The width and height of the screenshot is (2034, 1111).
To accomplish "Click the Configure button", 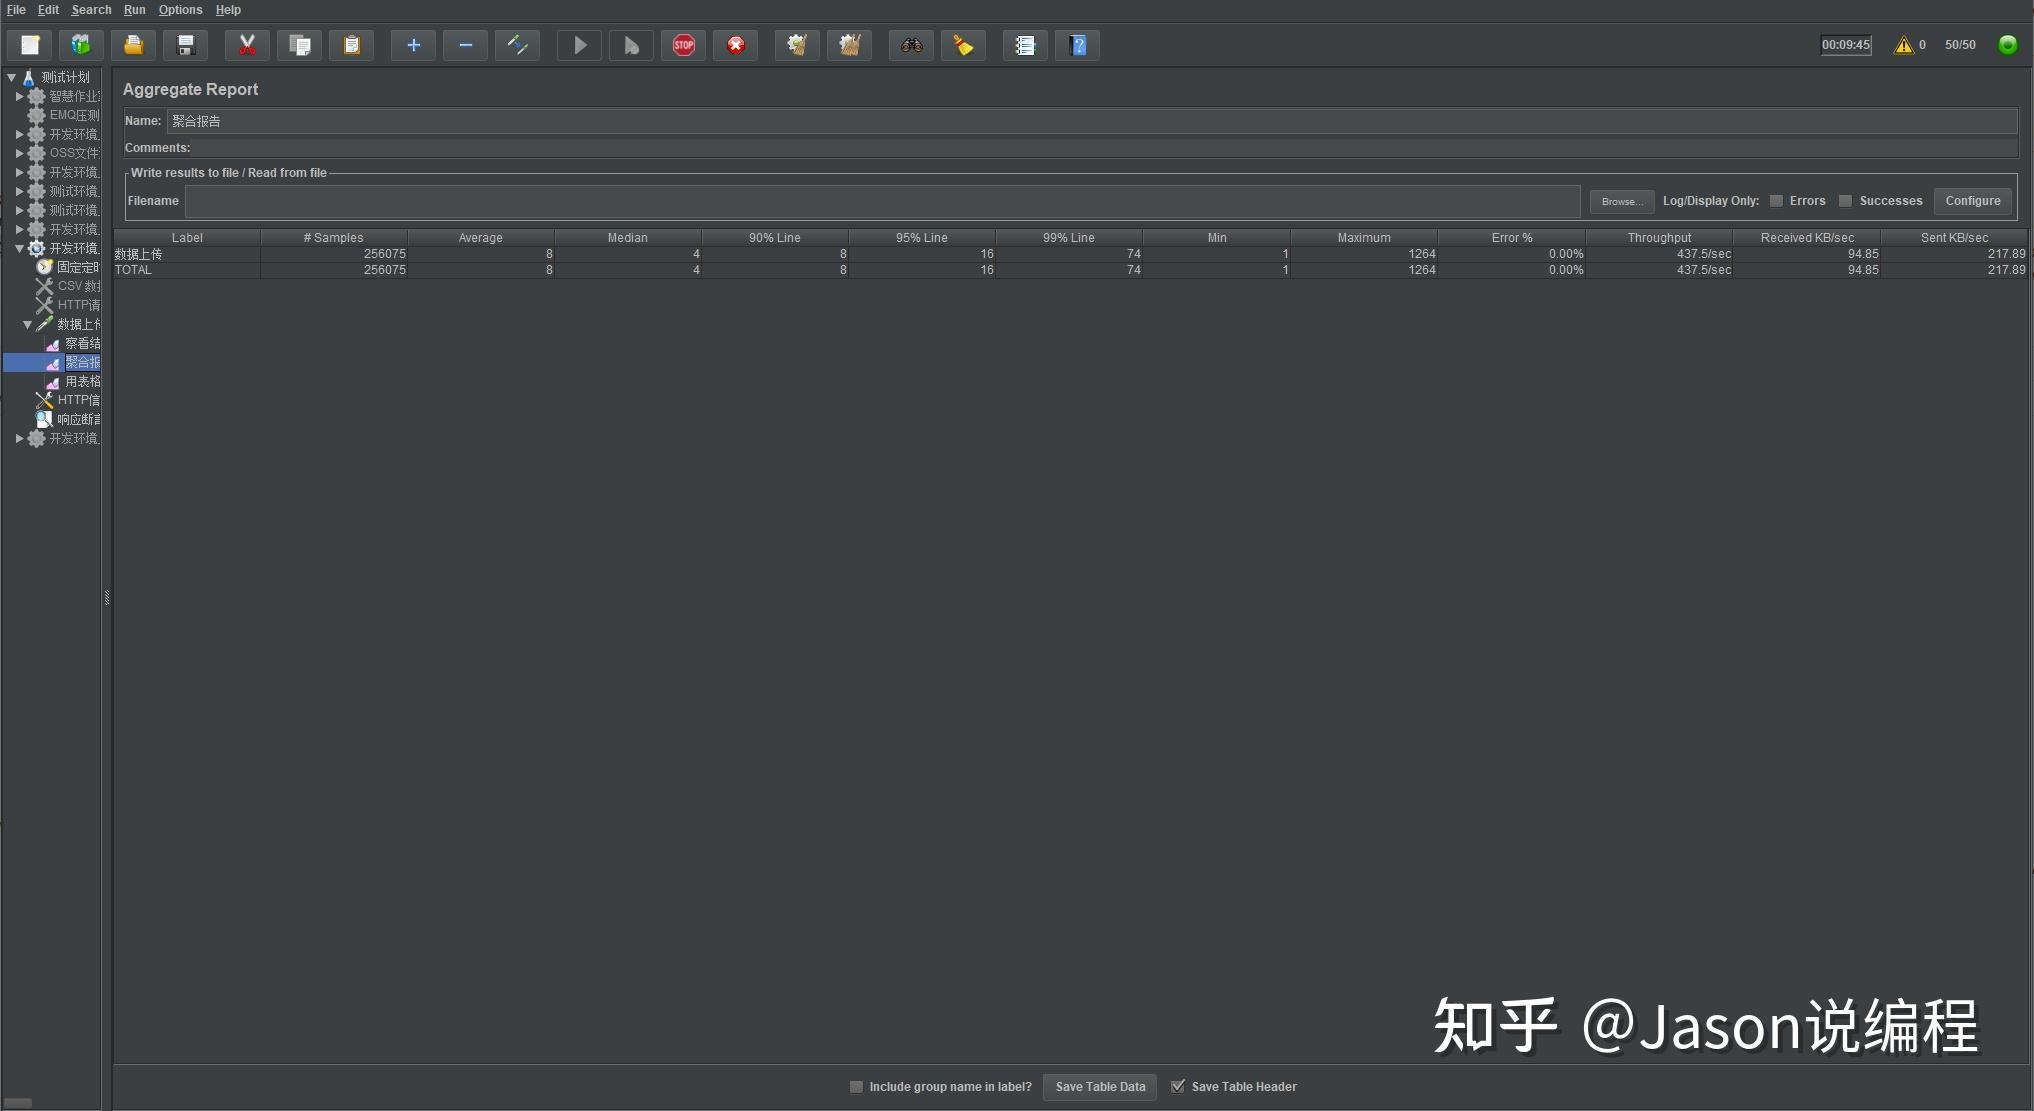I will click(x=1972, y=201).
